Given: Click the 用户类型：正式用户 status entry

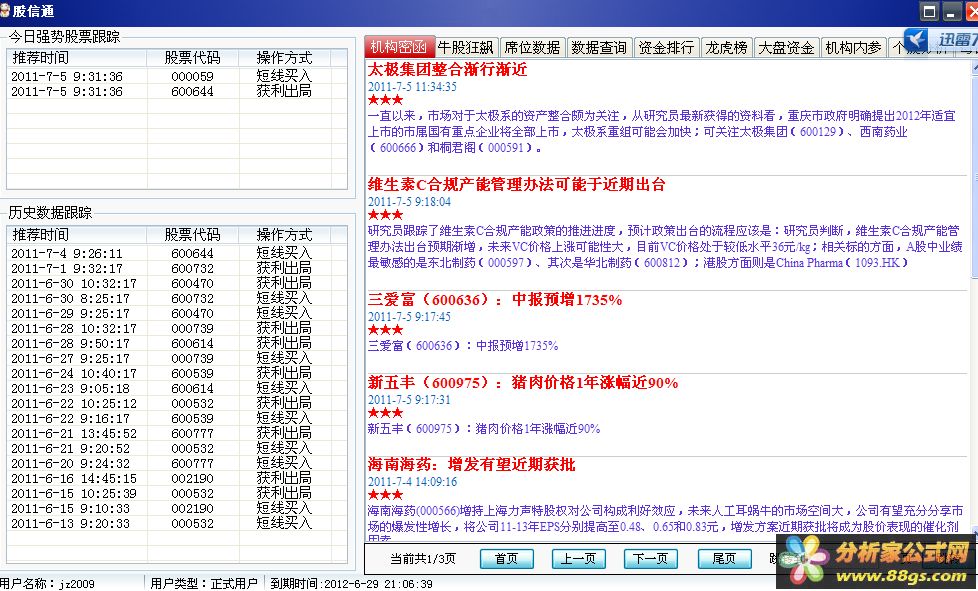Looking at the screenshot, I should coord(203,584).
